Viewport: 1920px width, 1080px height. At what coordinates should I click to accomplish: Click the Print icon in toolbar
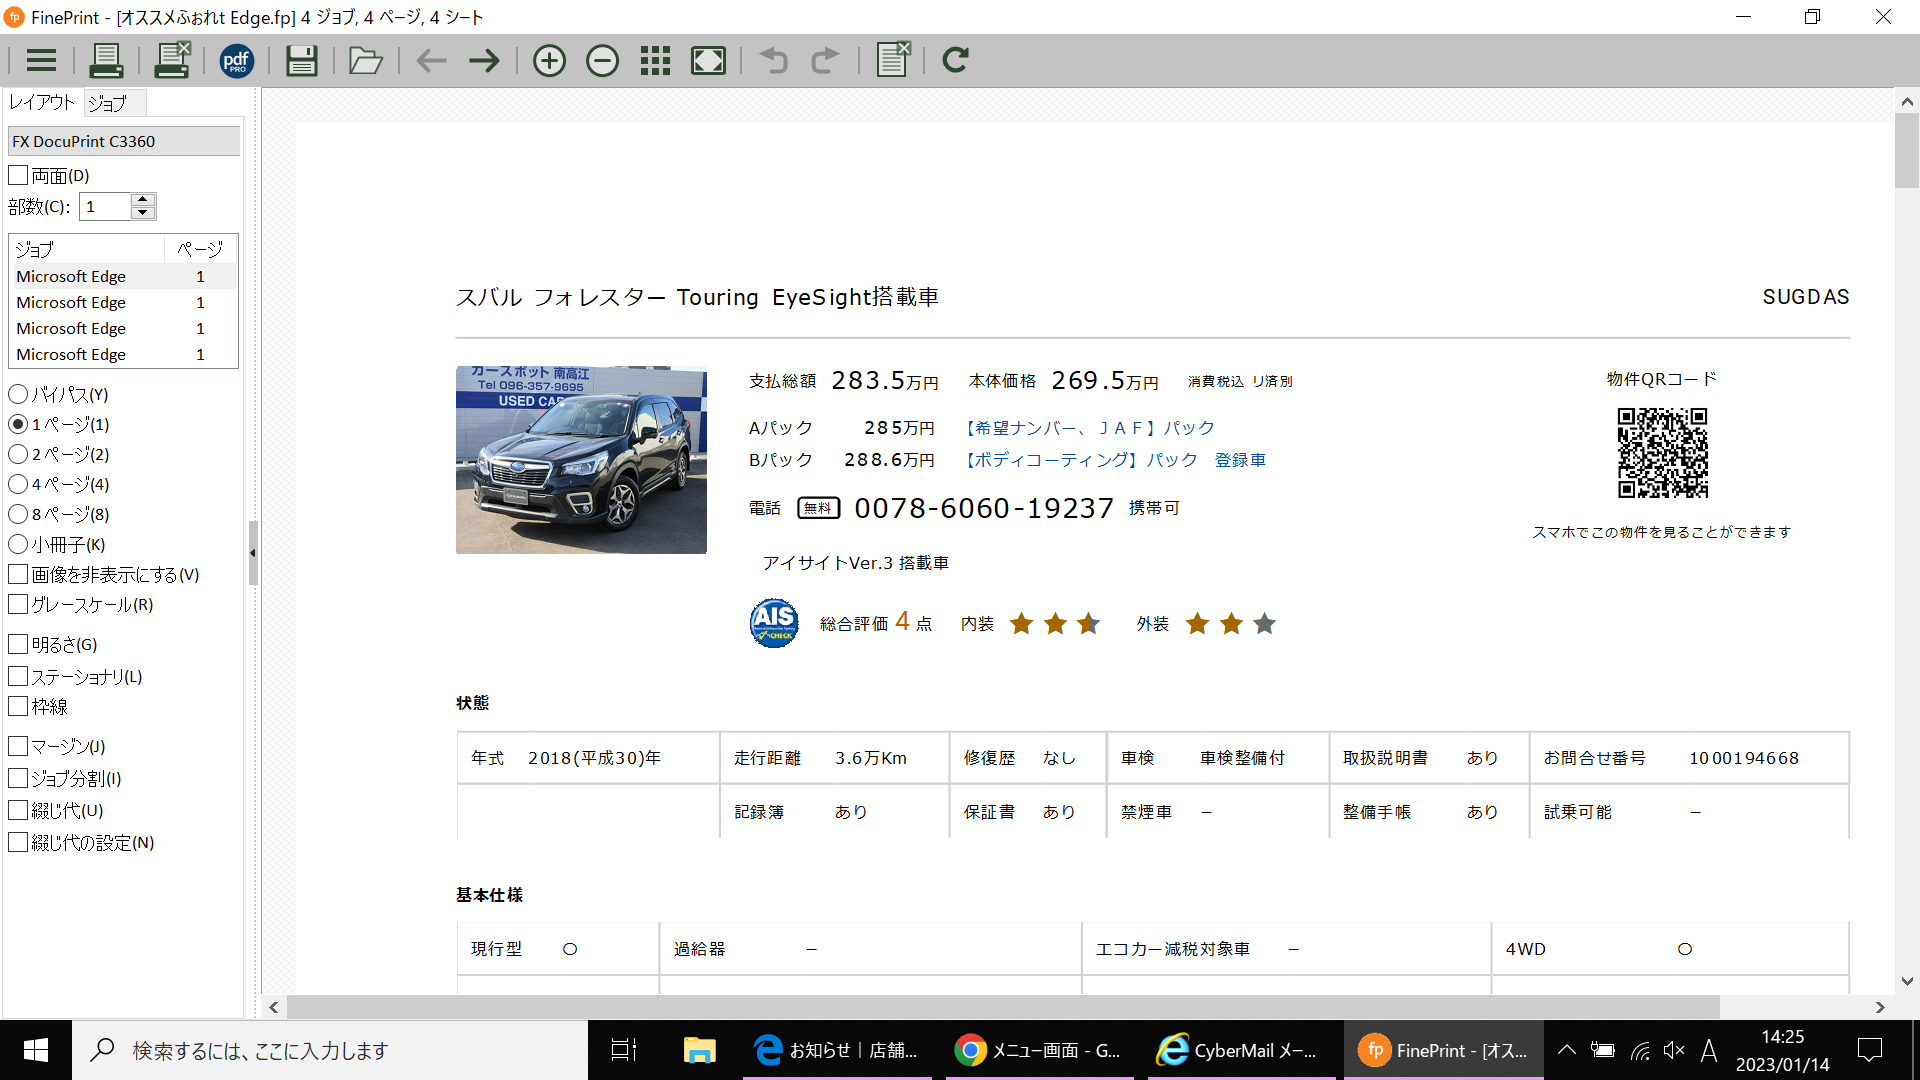(x=106, y=61)
